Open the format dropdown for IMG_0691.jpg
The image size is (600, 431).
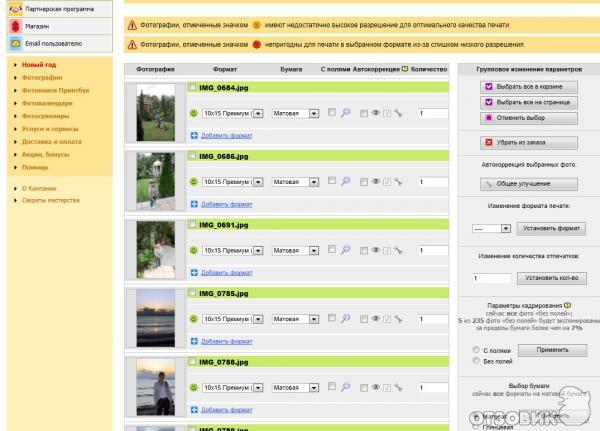tap(258, 250)
